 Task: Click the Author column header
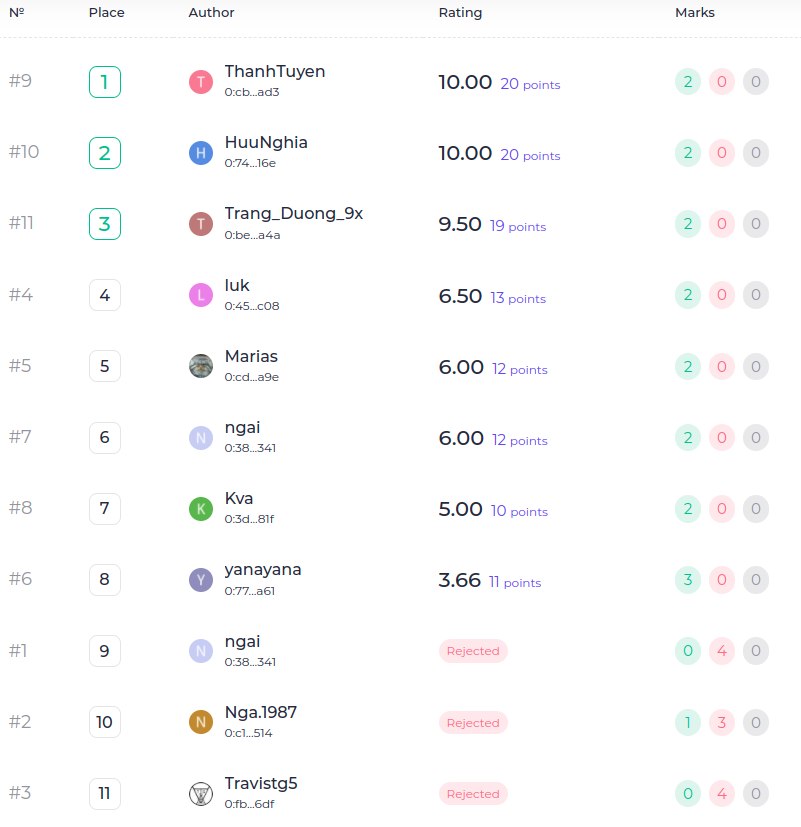coord(211,13)
